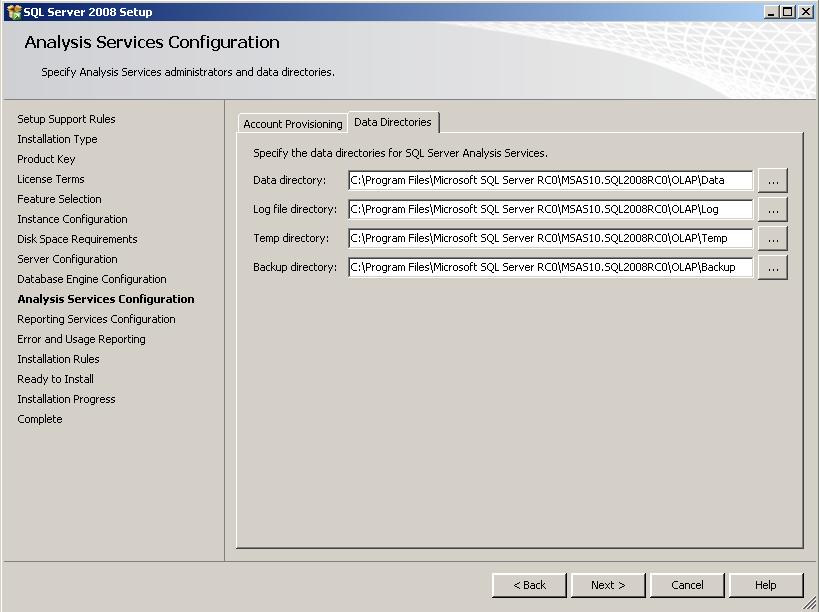Click the Installation Progress step

click(x=66, y=399)
